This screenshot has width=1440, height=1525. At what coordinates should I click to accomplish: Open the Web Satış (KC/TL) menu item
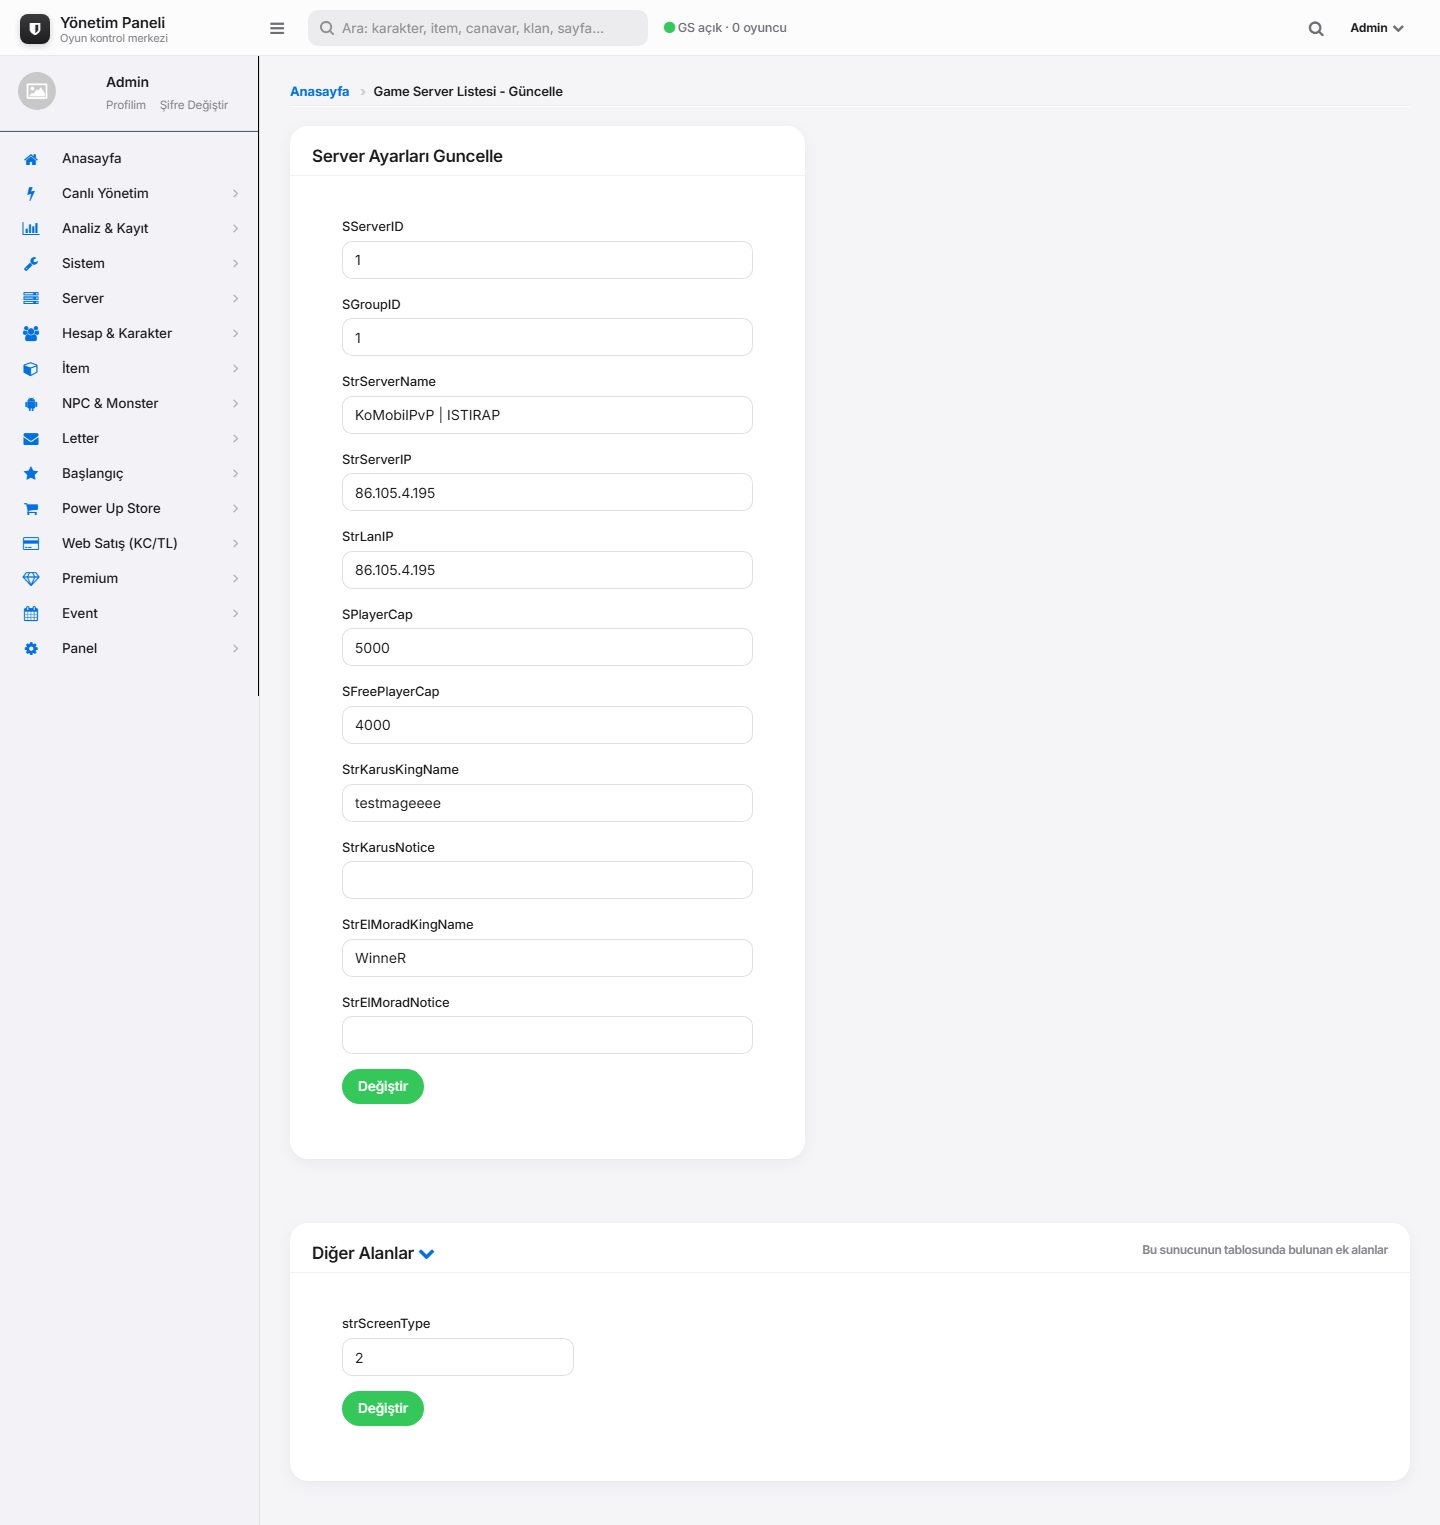click(x=129, y=544)
